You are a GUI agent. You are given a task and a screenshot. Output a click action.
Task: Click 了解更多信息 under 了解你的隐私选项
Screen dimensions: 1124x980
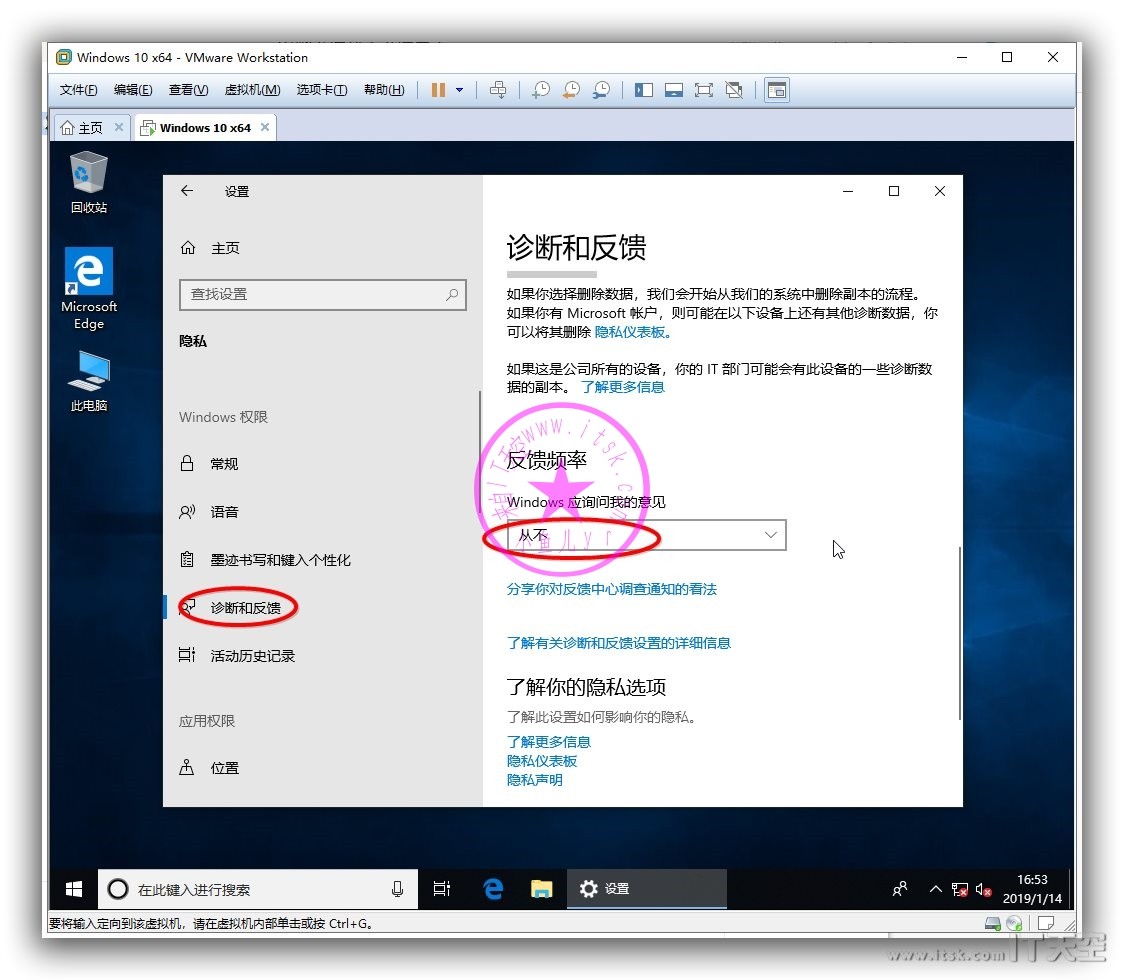click(548, 742)
